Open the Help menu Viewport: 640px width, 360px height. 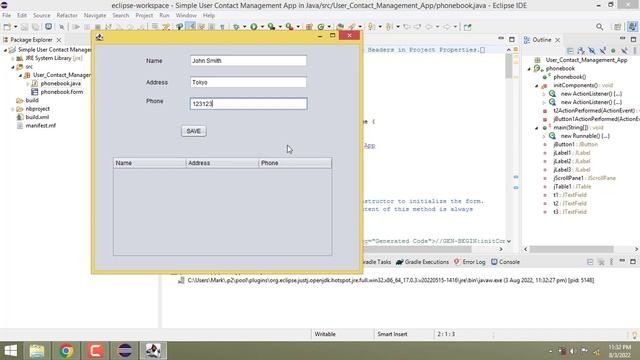[209, 15]
